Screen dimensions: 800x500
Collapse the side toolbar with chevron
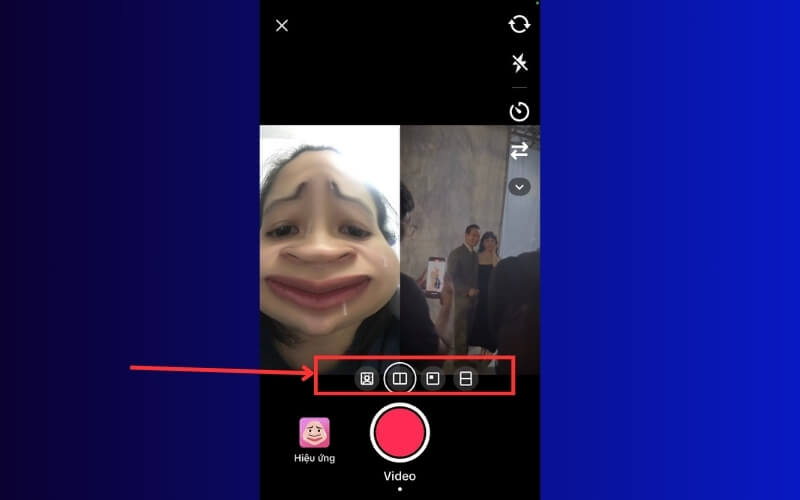click(x=519, y=187)
